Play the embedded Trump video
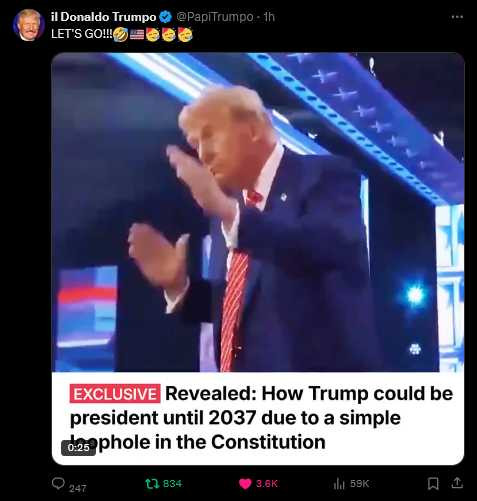 click(x=258, y=212)
